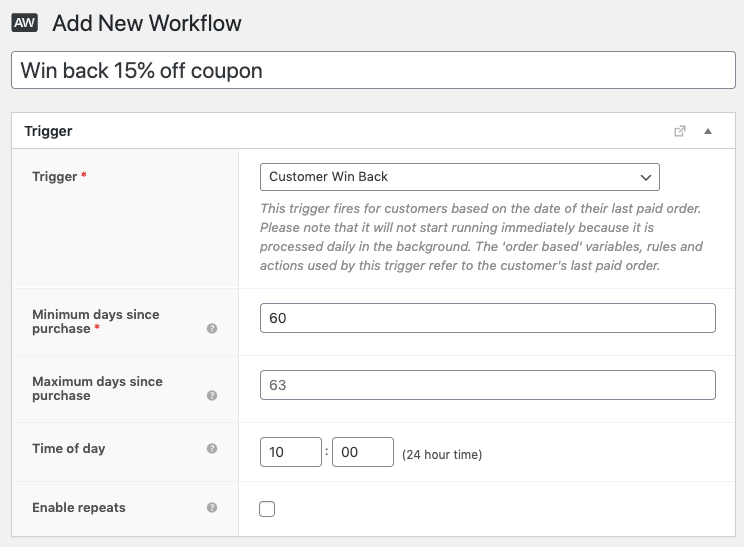This screenshot has width=744, height=547.
Task: Click the Enable repeats label
Action: [x=79, y=508]
